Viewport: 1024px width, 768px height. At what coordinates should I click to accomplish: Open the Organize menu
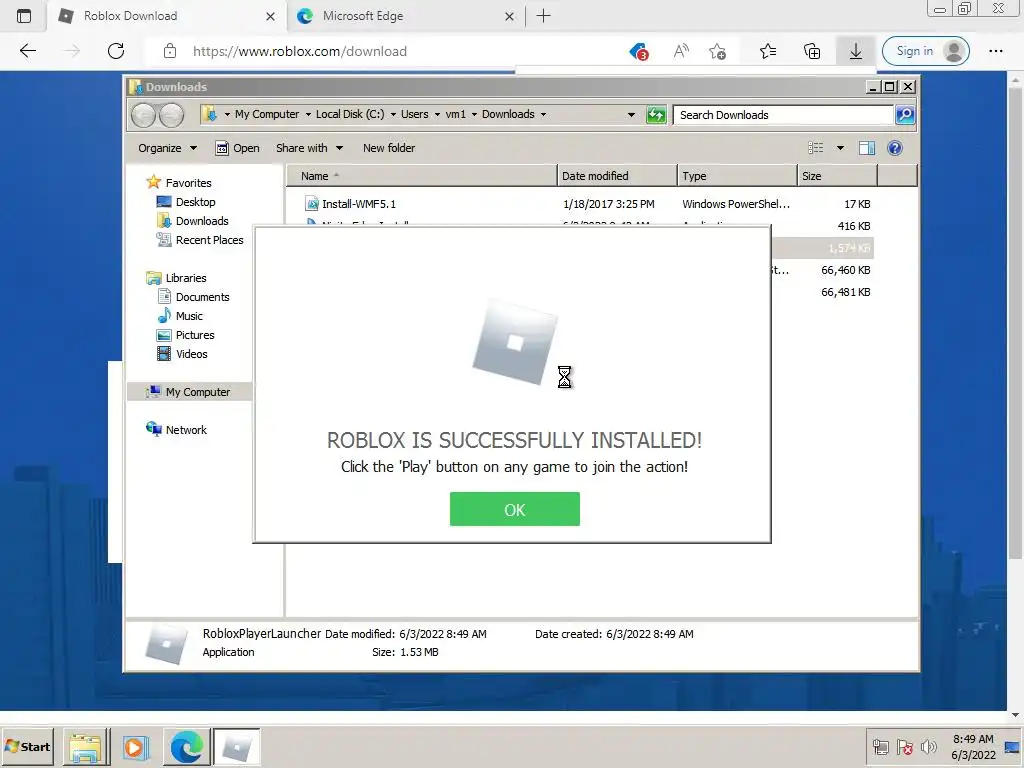click(x=167, y=148)
